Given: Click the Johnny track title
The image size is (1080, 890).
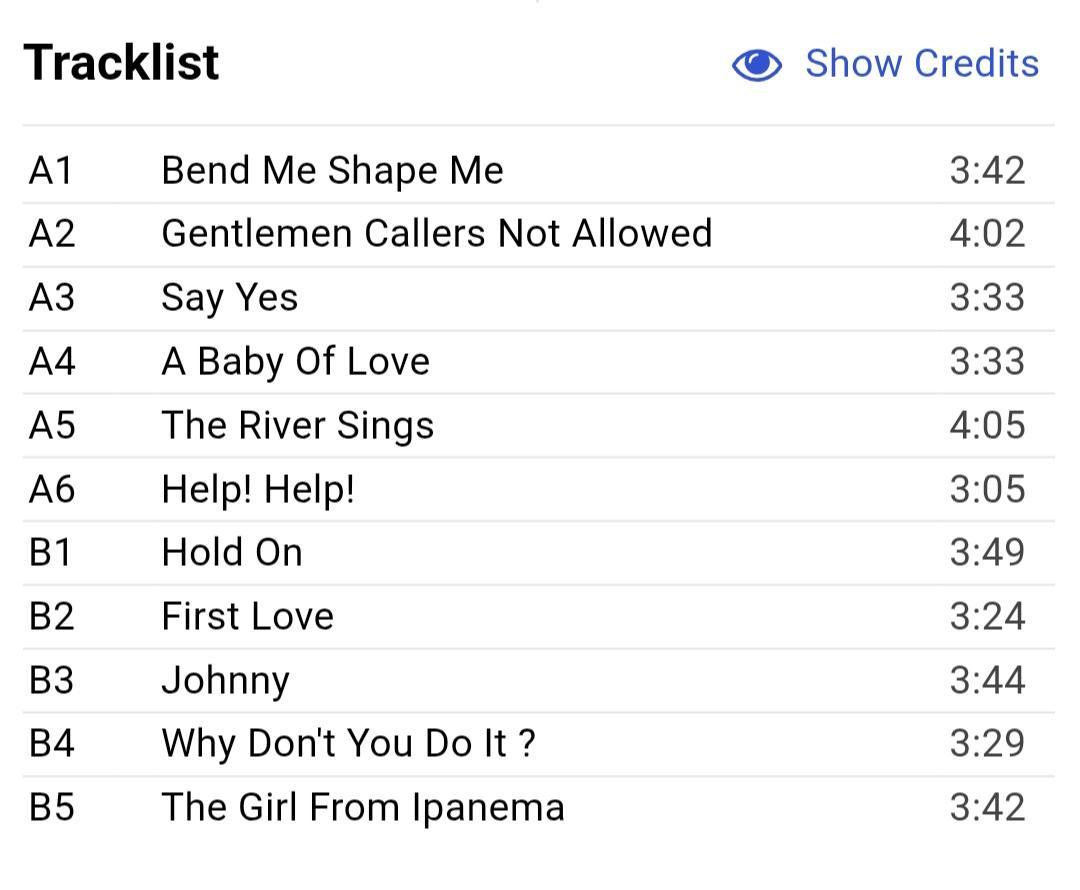Looking at the screenshot, I should [225, 681].
